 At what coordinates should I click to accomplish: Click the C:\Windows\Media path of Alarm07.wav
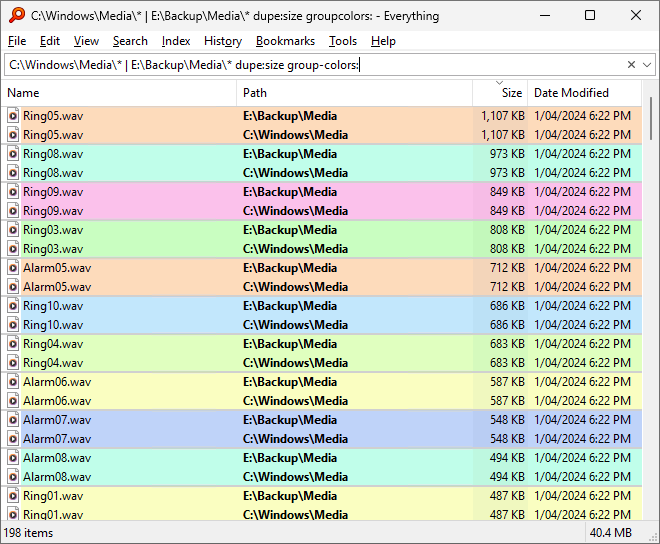coord(295,439)
